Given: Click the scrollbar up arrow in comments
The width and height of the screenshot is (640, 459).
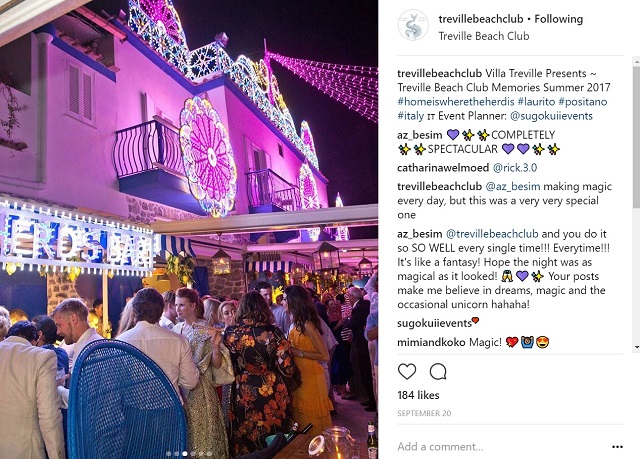Looking at the screenshot, I should point(636,62).
